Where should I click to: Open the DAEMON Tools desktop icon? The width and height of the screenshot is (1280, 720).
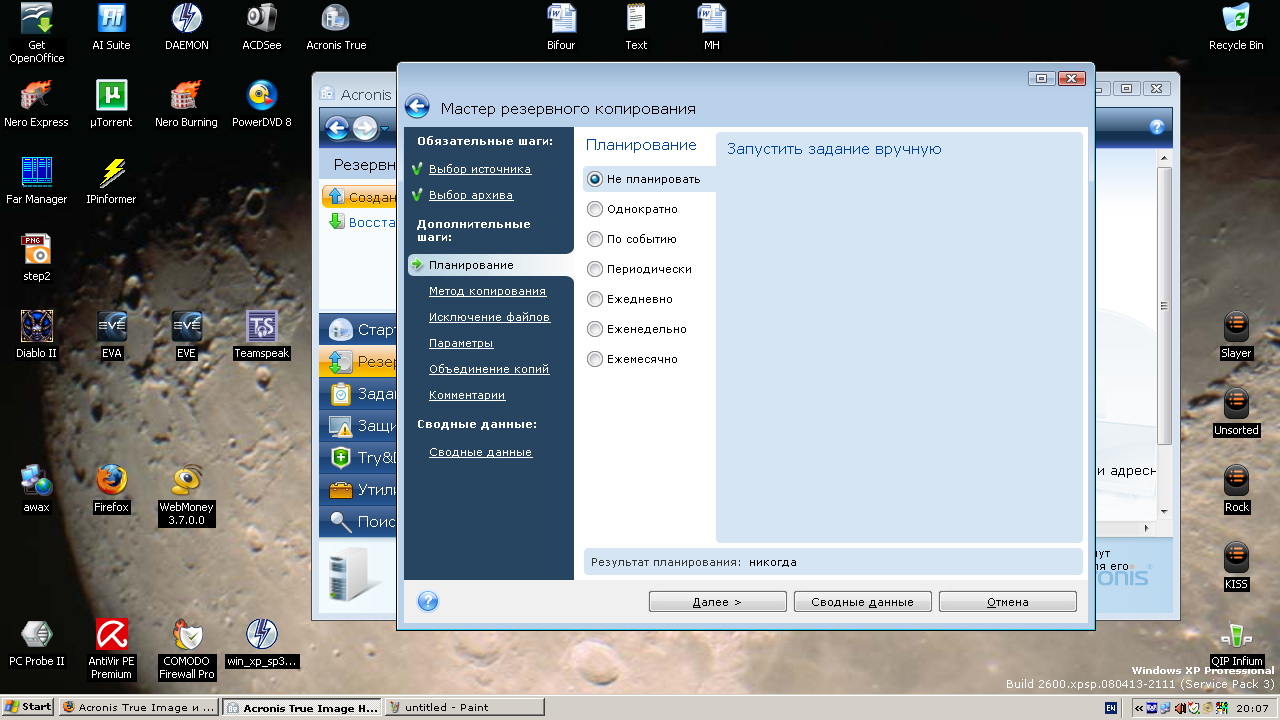point(186,19)
